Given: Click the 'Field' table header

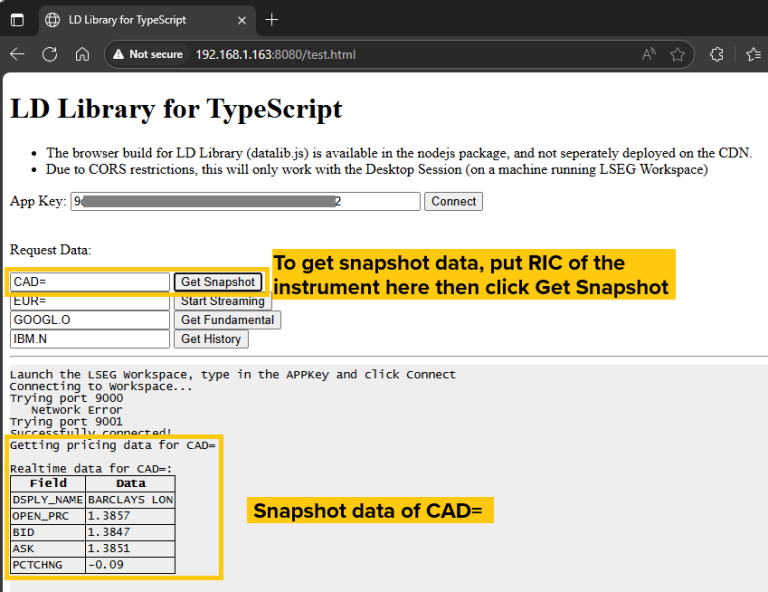Looking at the screenshot, I should [48, 483].
